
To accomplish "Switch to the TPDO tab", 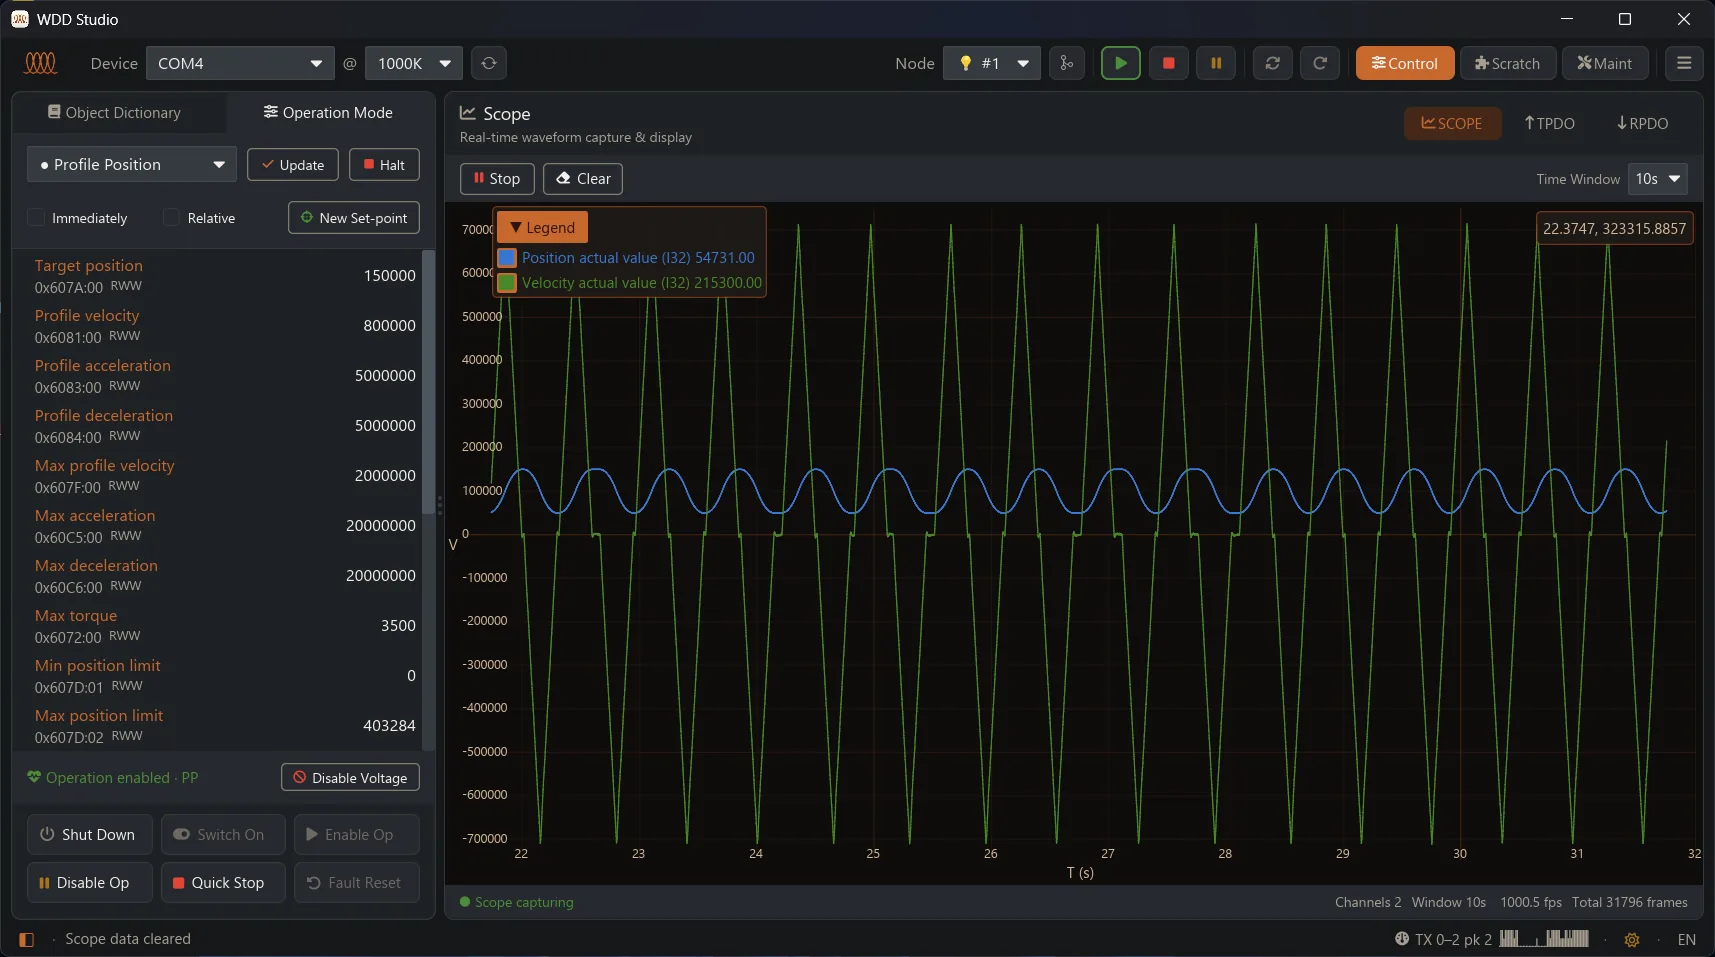I will [1549, 123].
